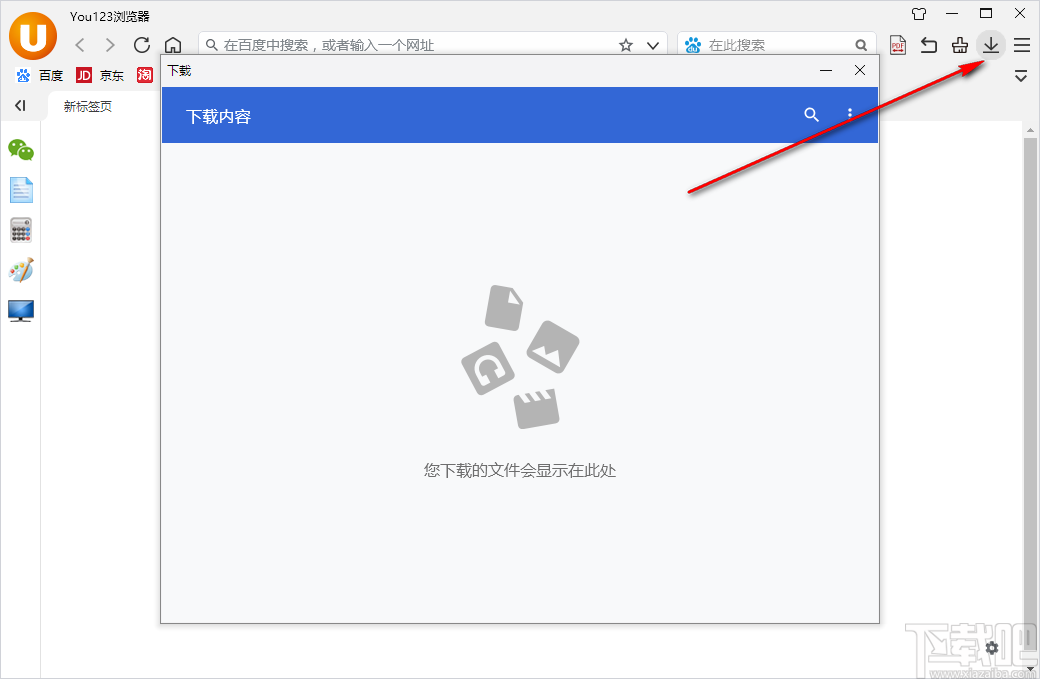Click inside the Baidu search address bar
1040x679 pixels.
click(400, 44)
